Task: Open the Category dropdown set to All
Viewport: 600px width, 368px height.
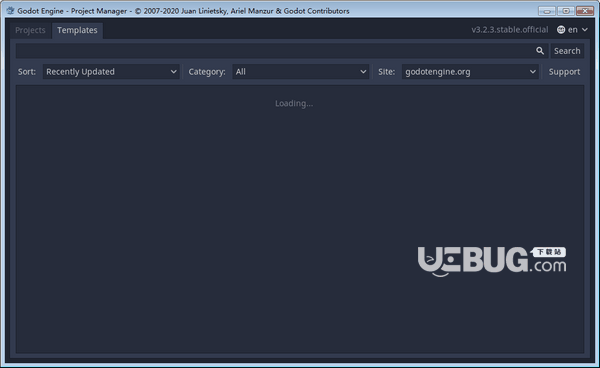Action: [300, 72]
